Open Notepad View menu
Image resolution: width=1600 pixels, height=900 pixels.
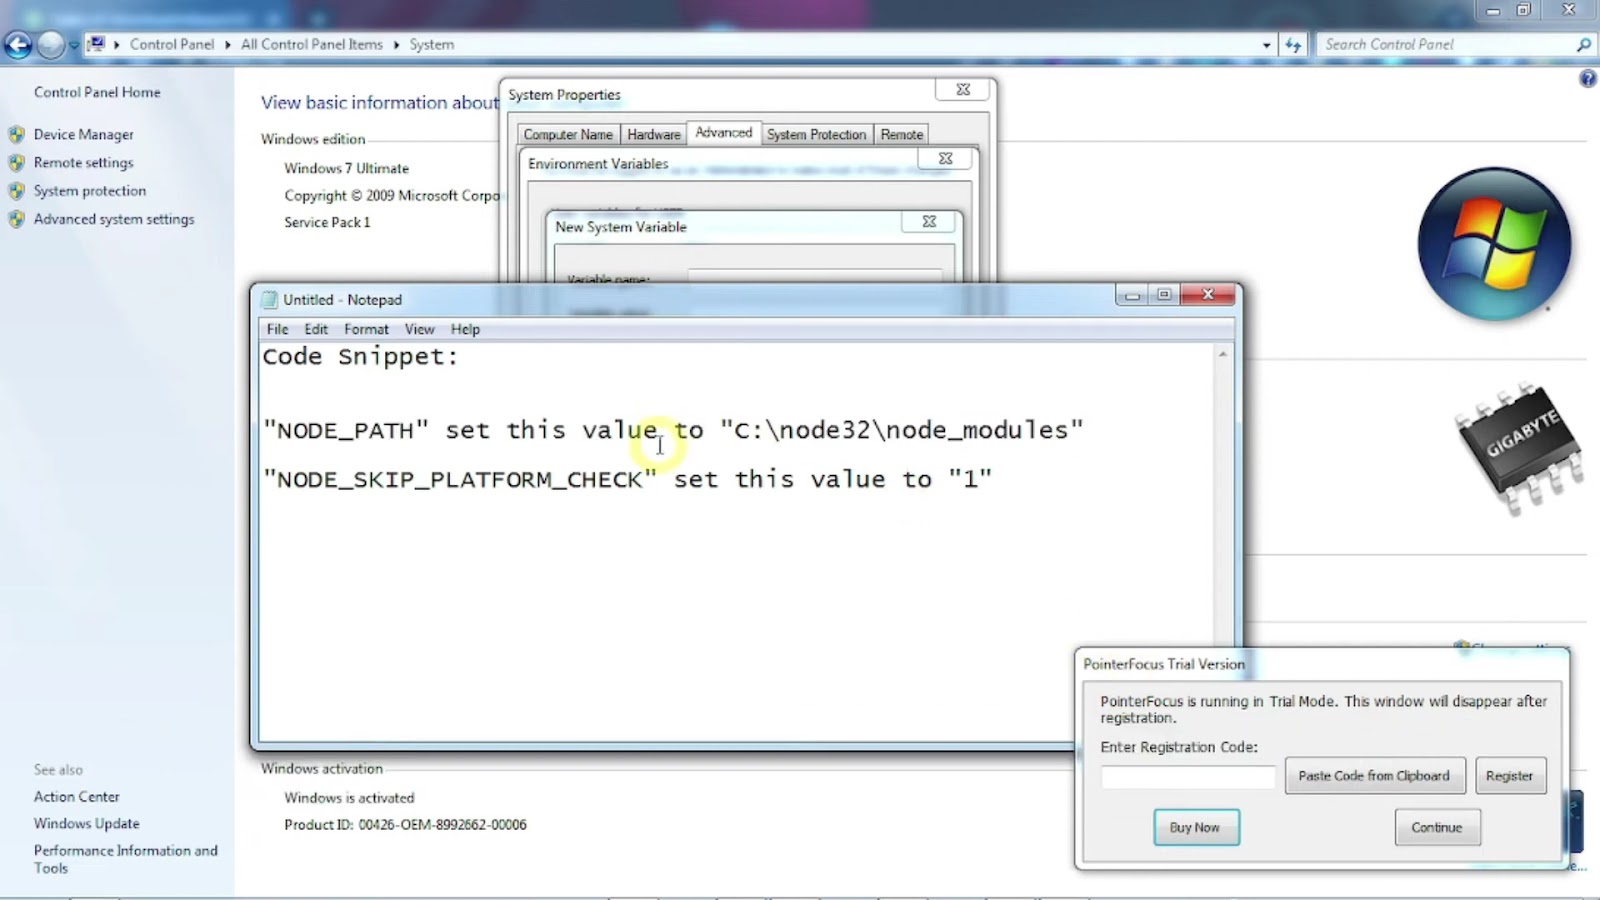point(419,329)
